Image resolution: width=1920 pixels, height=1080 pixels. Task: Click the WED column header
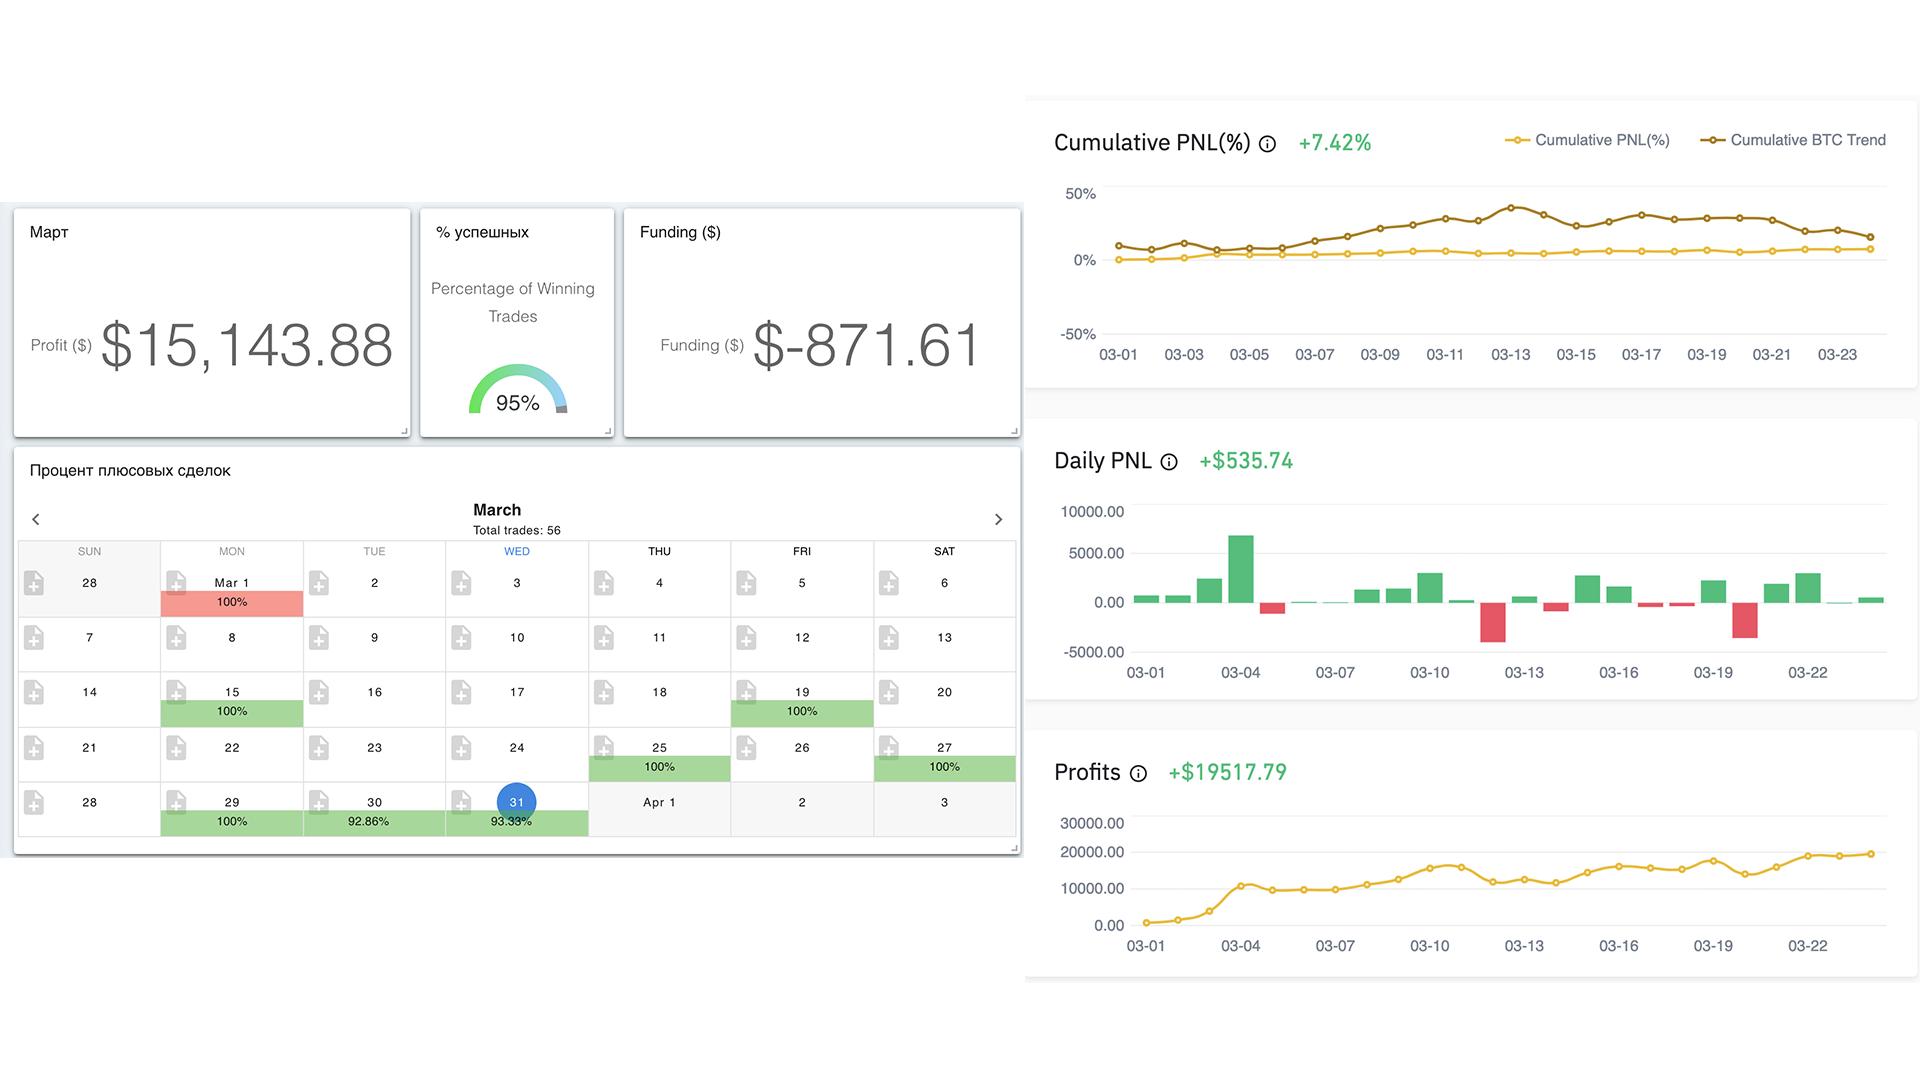click(x=517, y=552)
